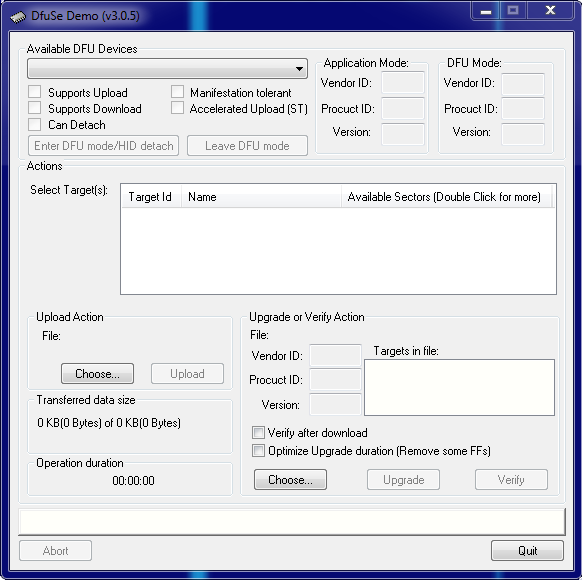This screenshot has height=580, width=582.
Task: Close the DfuSe Demo window
Action: (x=550, y=10)
